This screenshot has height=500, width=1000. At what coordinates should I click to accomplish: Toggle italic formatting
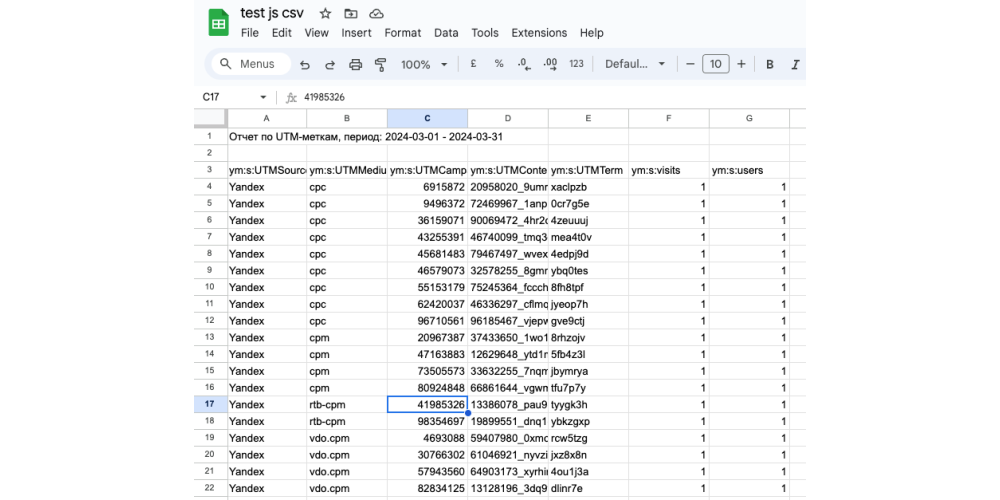pyautogui.click(x=795, y=64)
